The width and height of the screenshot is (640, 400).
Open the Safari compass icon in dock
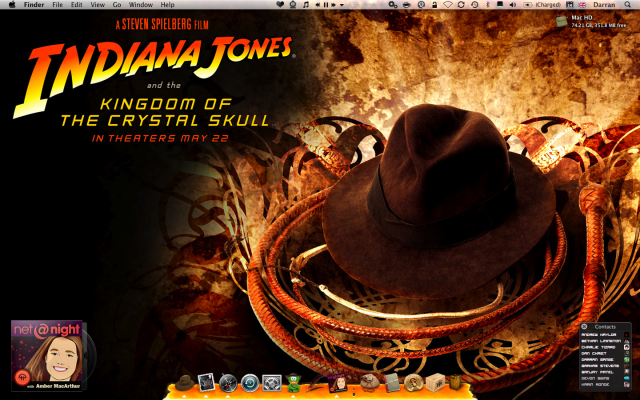pyautogui.click(x=228, y=384)
